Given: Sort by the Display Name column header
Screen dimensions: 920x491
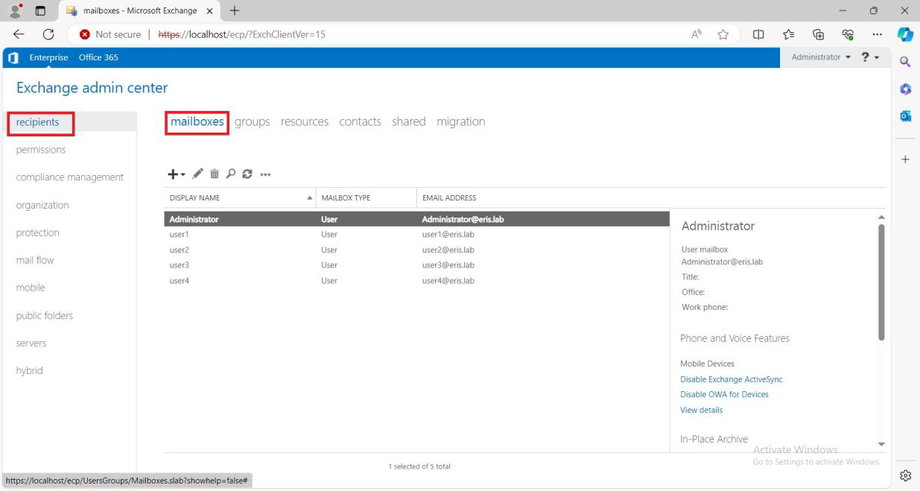Looking at the screenshot, I should click(x=238, y=198).
